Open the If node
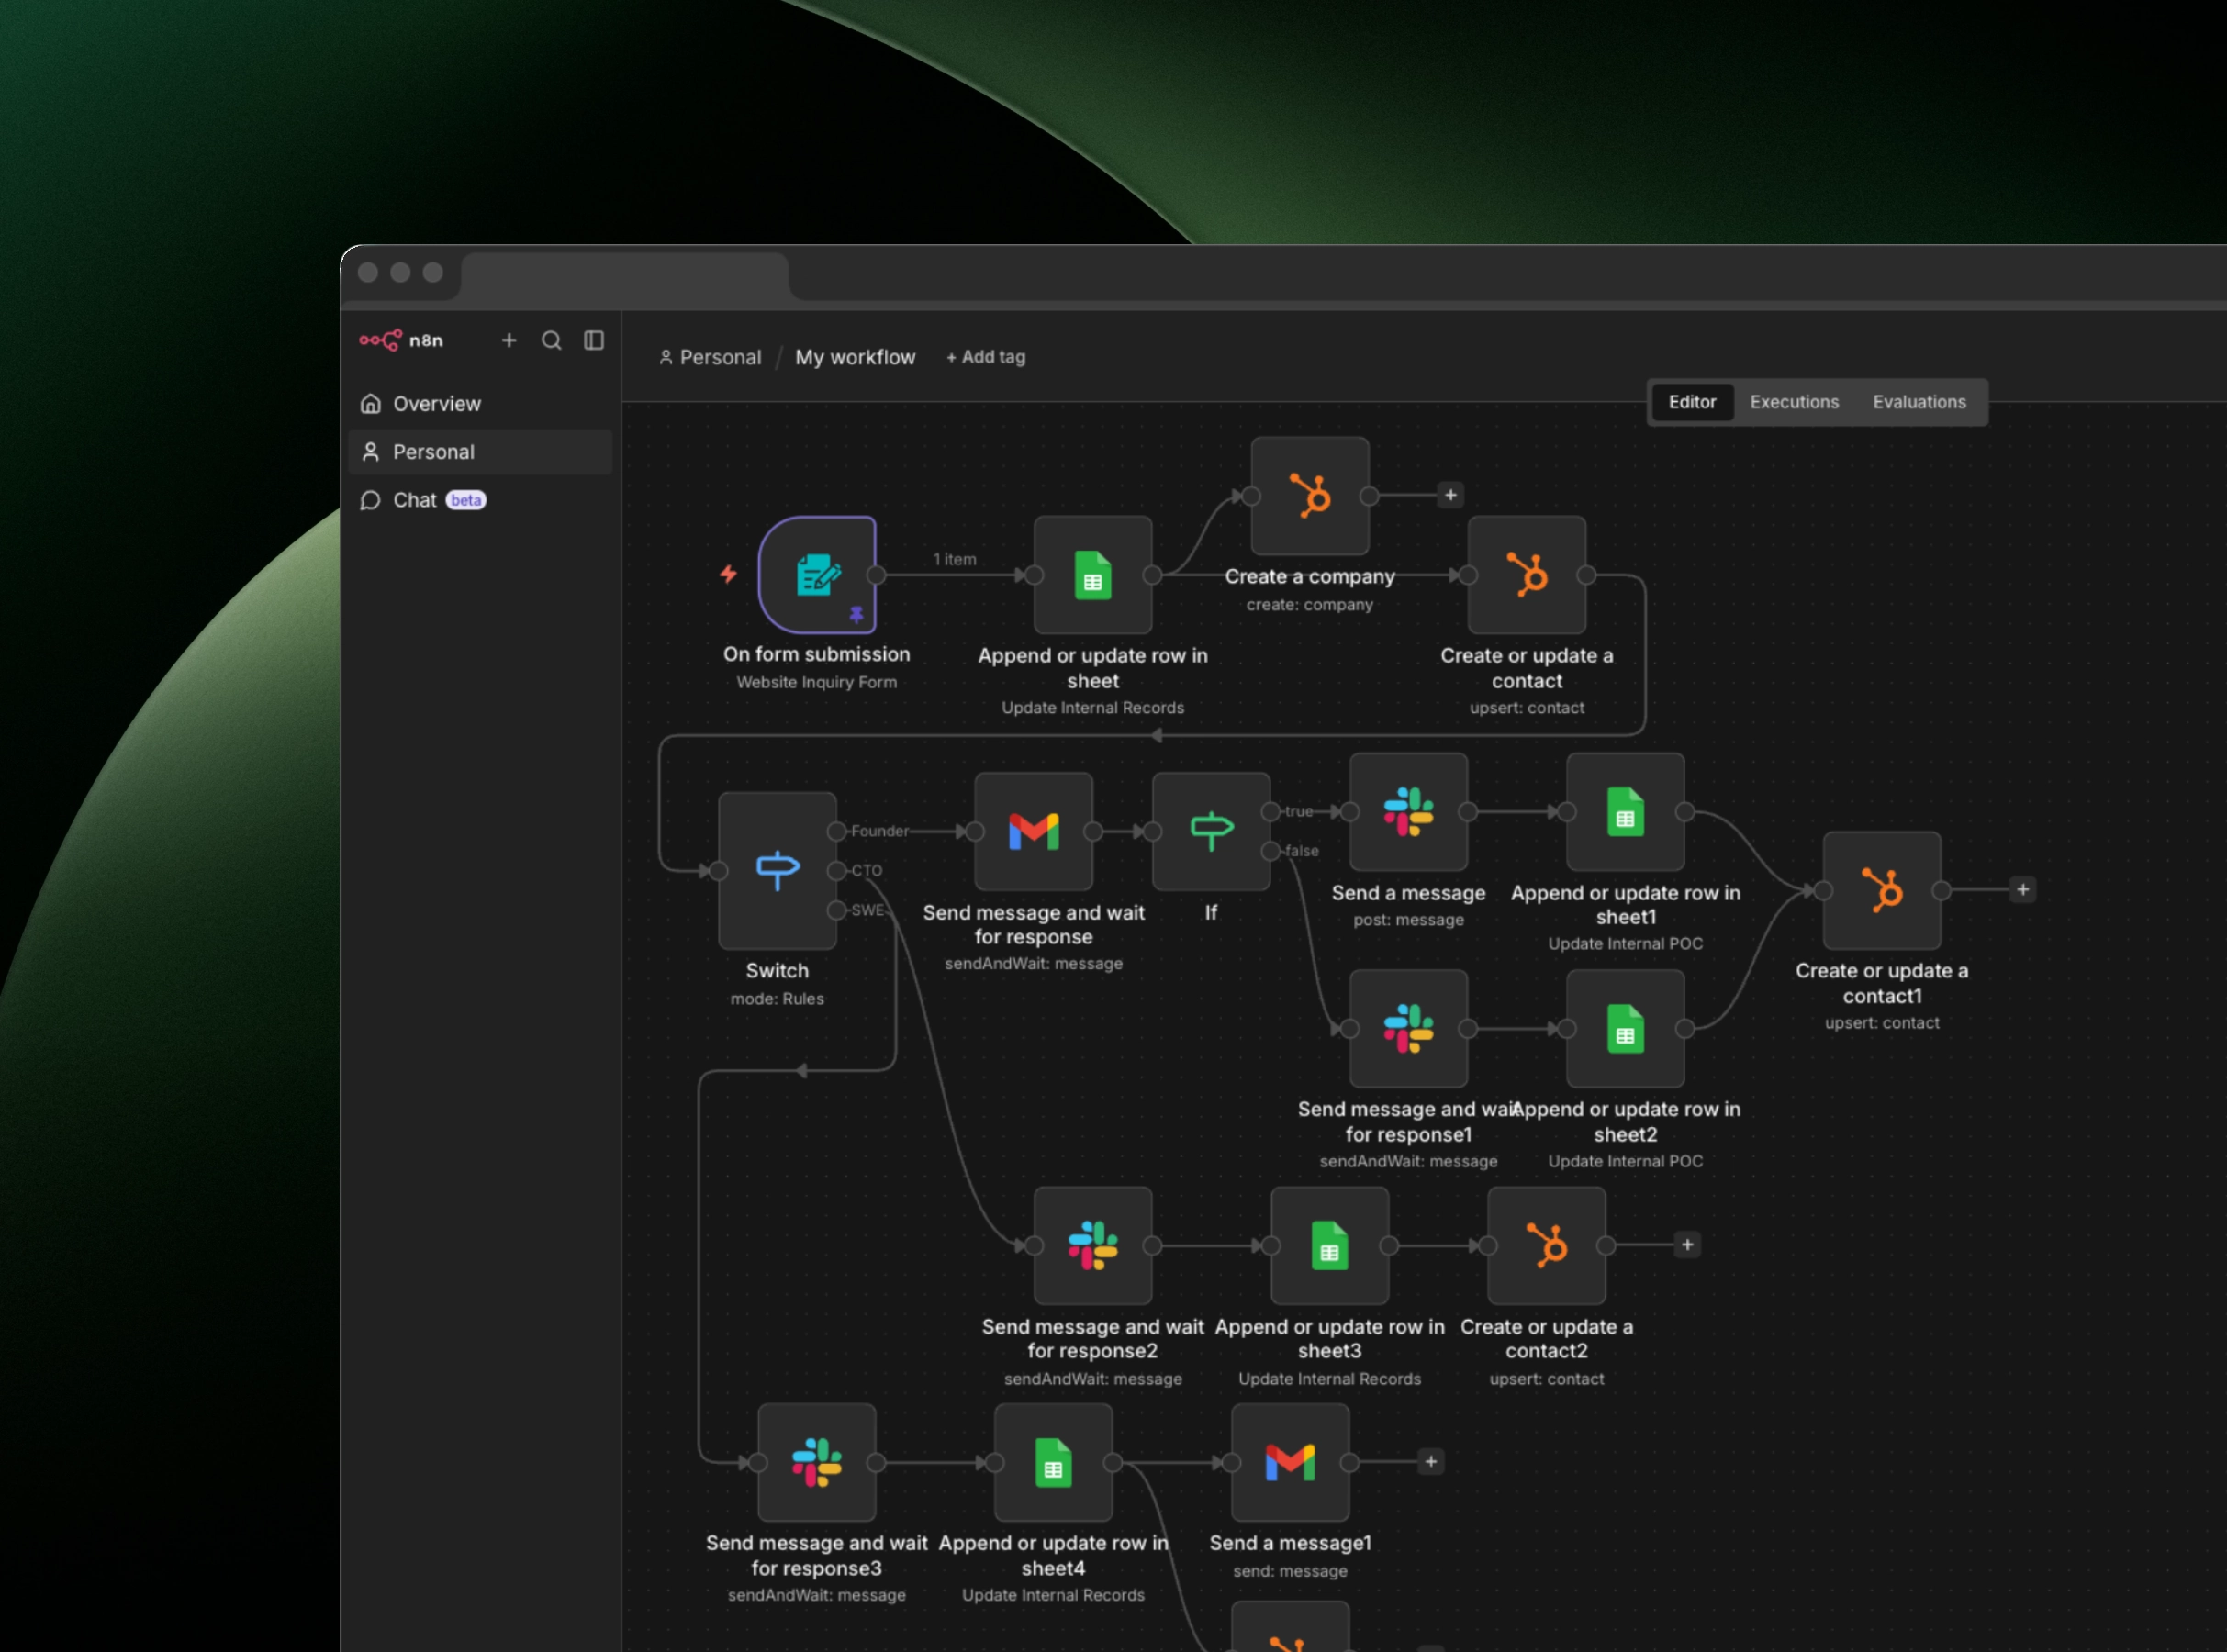The width and height of the screenshot is (2227, 1652). 1211,831
